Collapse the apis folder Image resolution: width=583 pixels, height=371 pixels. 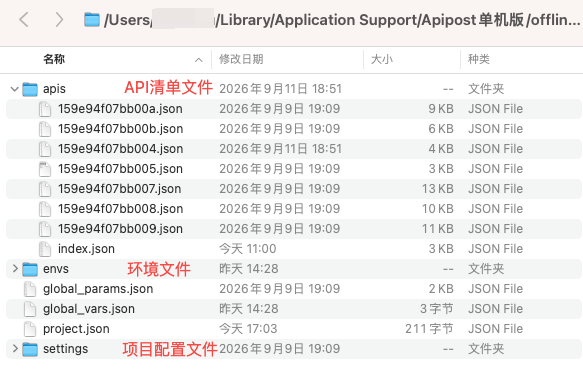pyautogui.click(x=15, y=89)
